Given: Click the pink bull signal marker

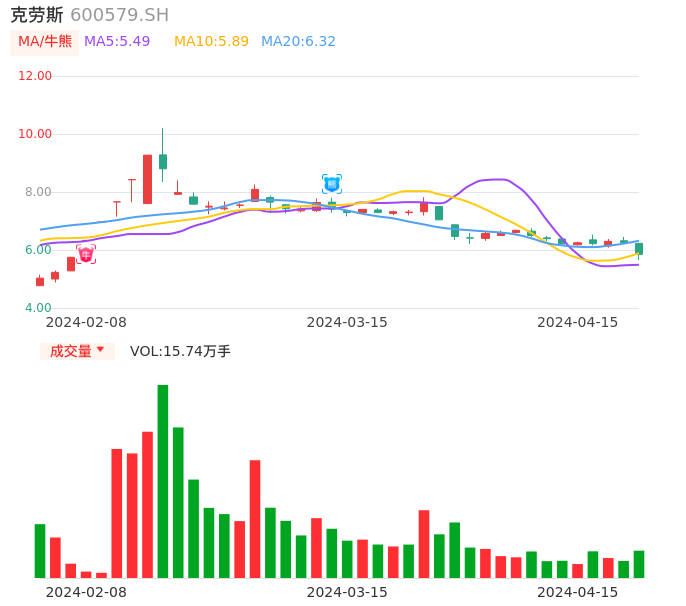Looking at the screenshot, I should [86, 254].
